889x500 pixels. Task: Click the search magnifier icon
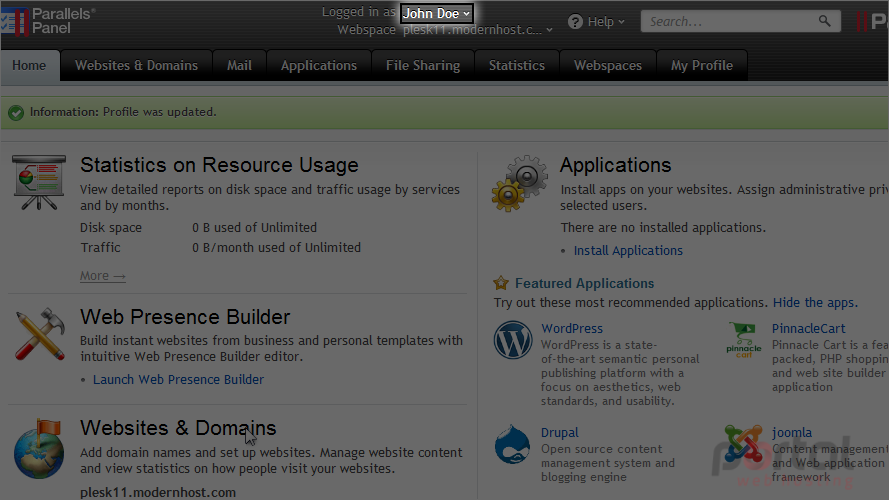824,21
